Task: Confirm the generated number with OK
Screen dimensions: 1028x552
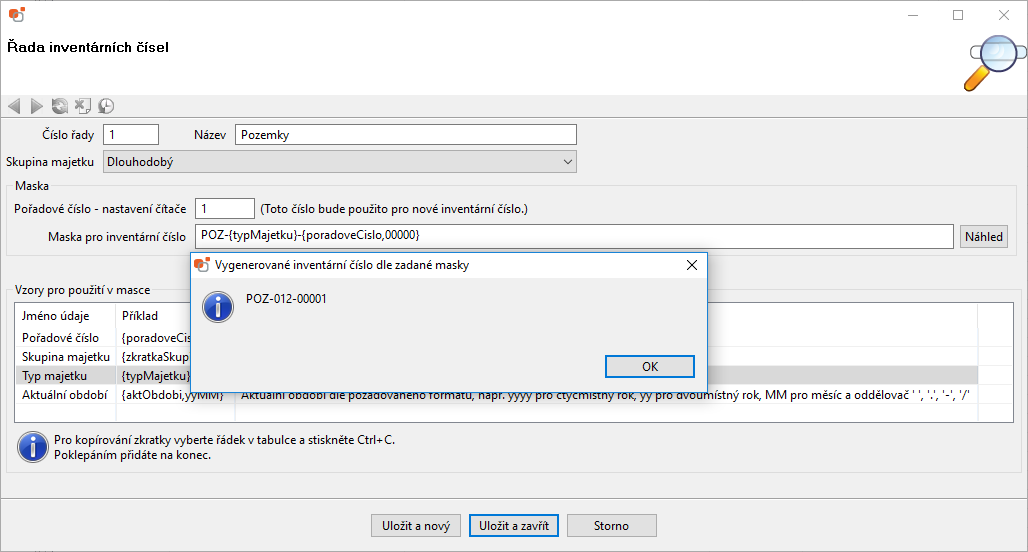Action: click(650, 366)
